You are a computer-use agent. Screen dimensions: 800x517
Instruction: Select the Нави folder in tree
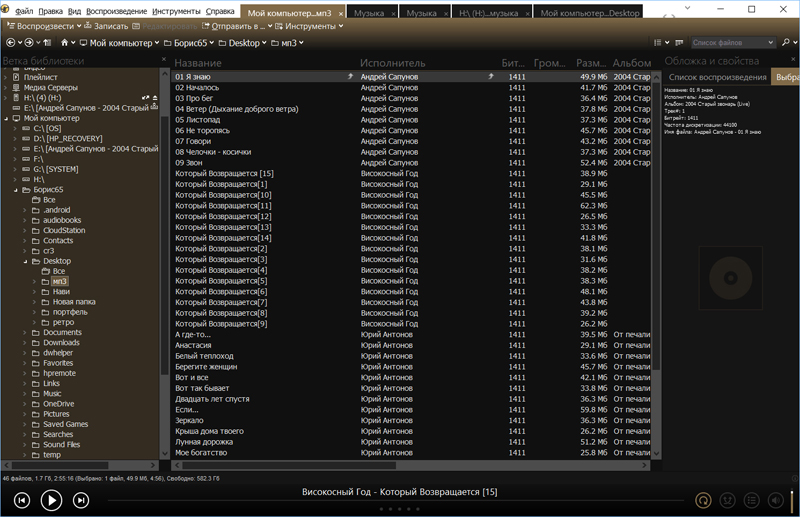click(61, 291)
